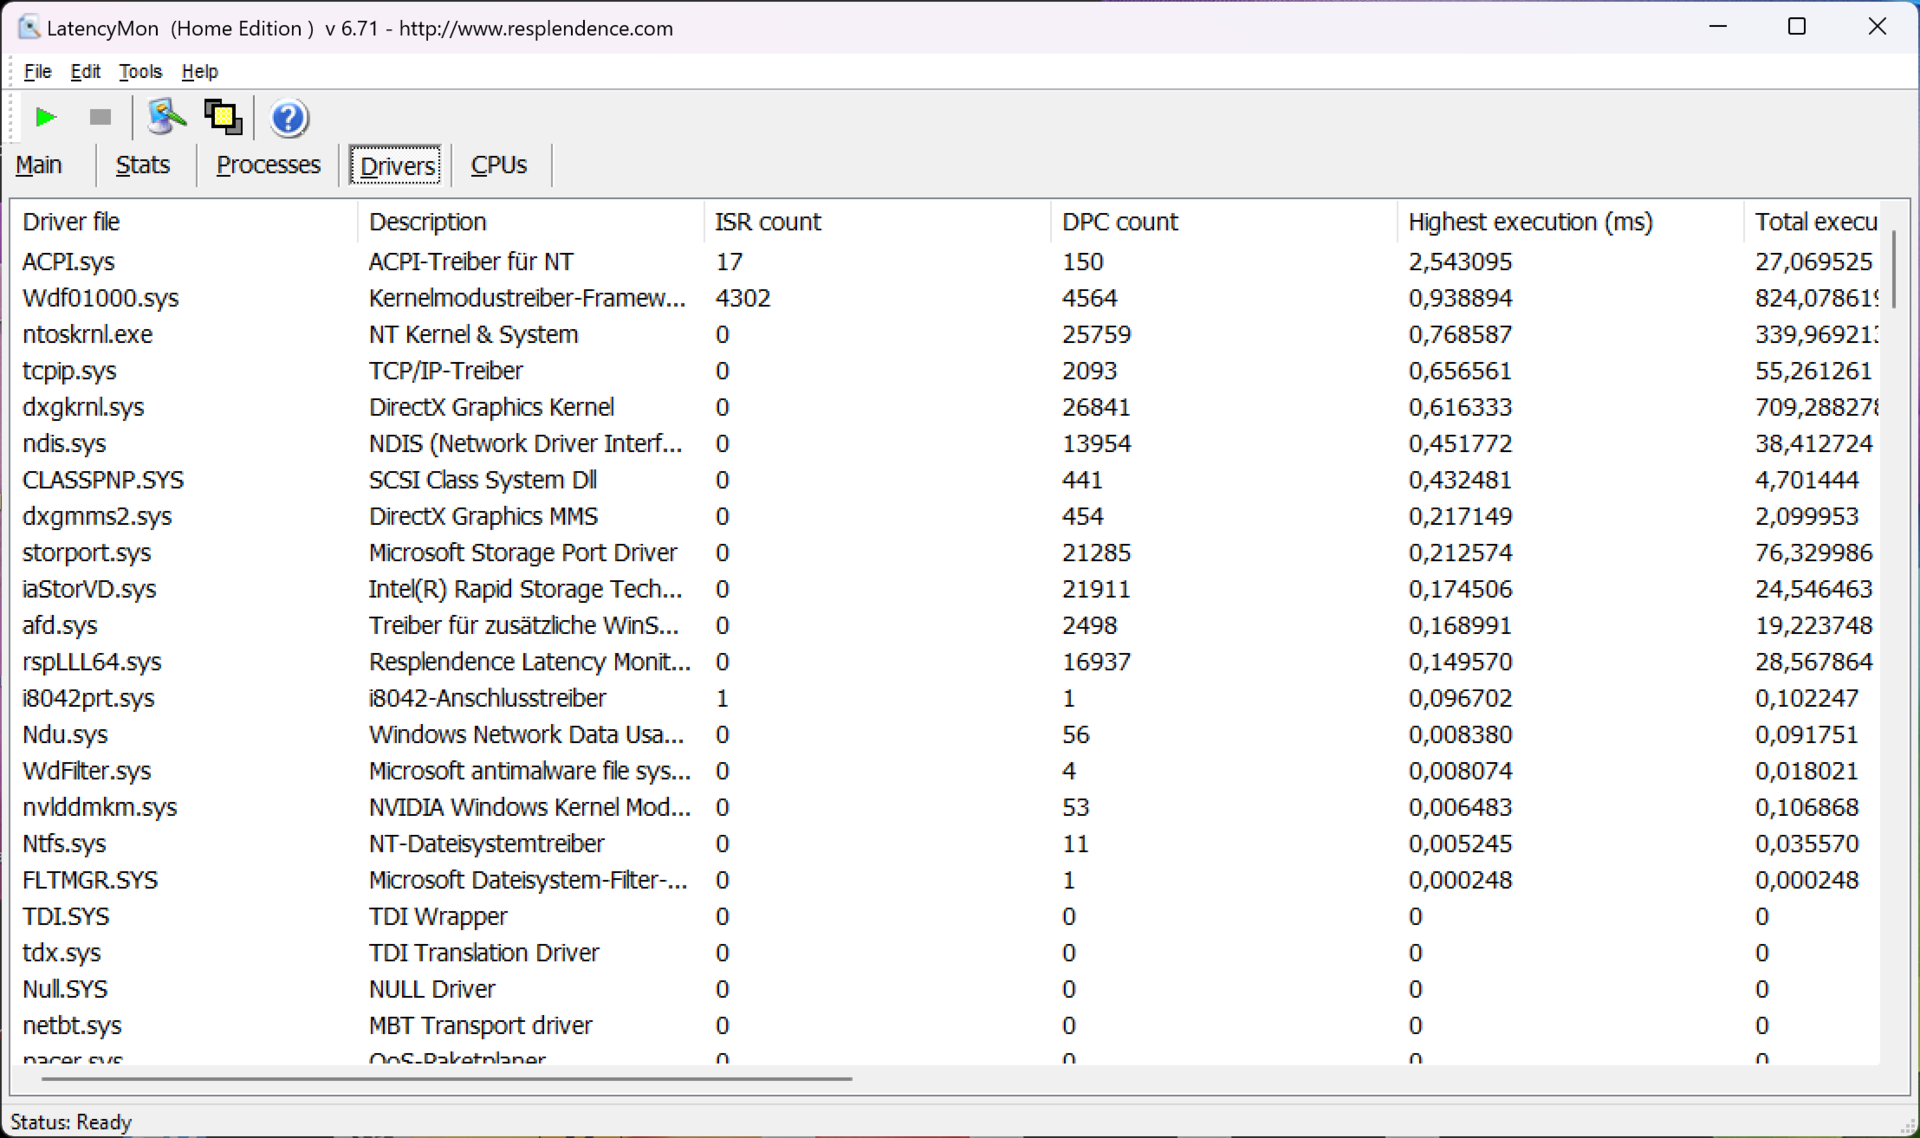The image size is (1920, 1138).
Task: Click the gray stop monitoring button
Action: [100, 117]
